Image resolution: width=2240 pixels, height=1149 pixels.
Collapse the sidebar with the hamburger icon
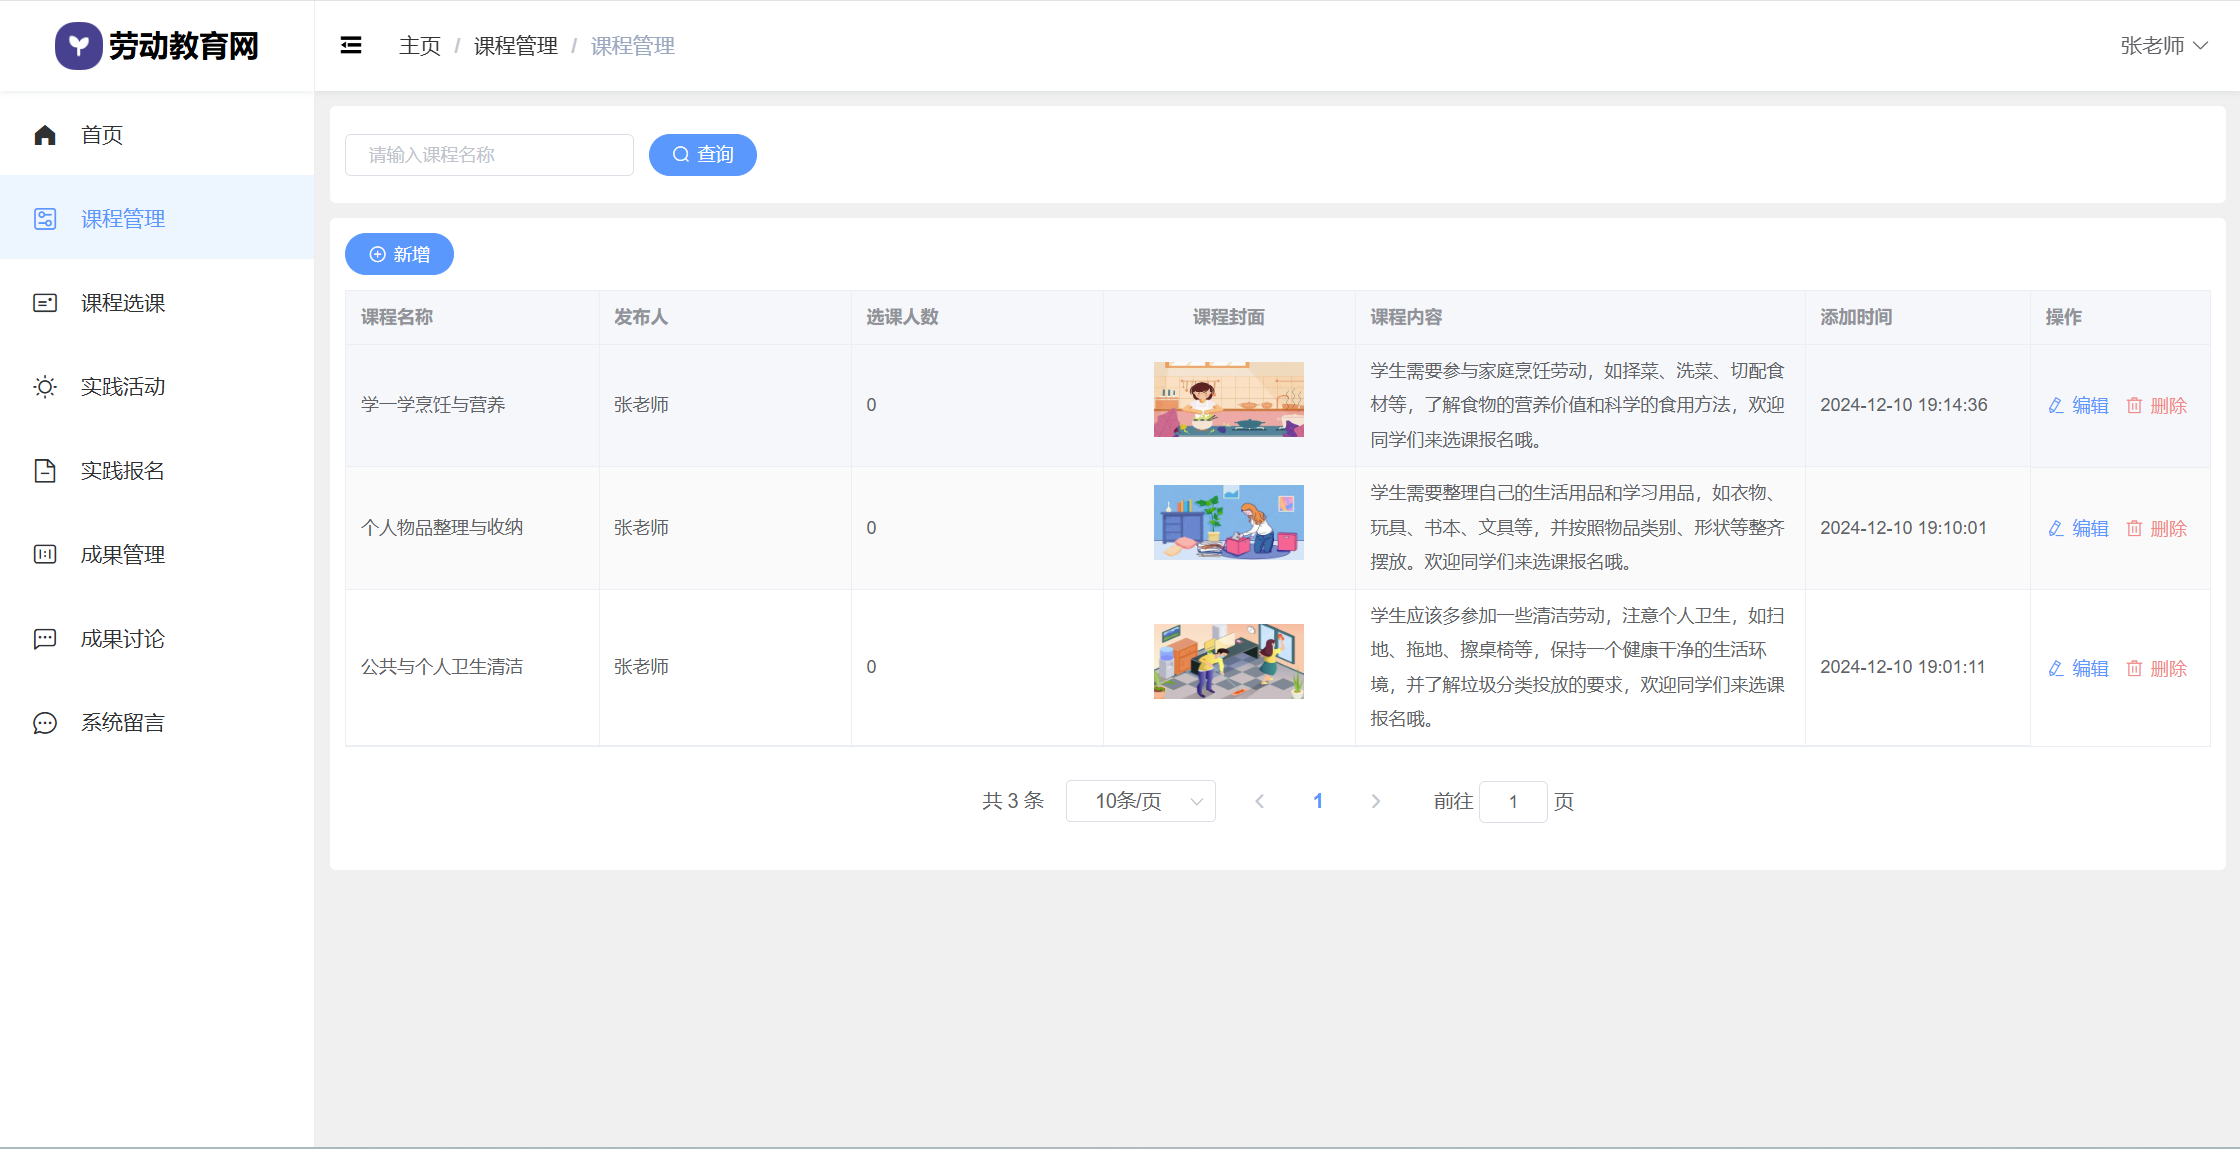pyautogui.click(x=351, y=46)
